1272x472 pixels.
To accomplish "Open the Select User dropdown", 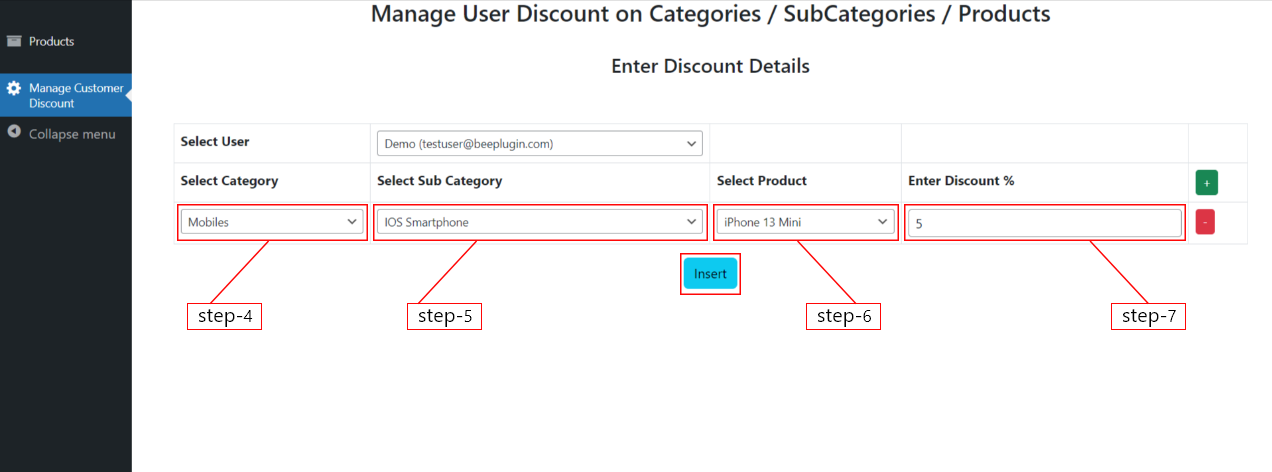I will 539,144.
